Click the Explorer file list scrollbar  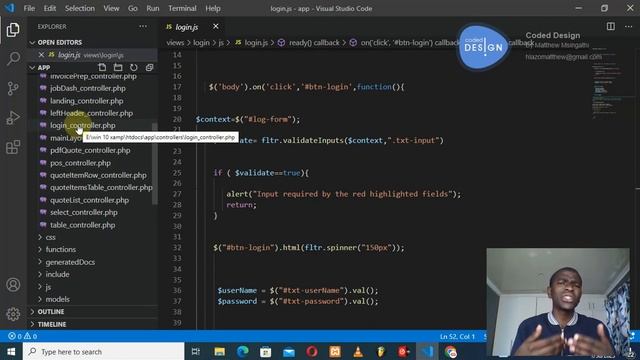155,163
